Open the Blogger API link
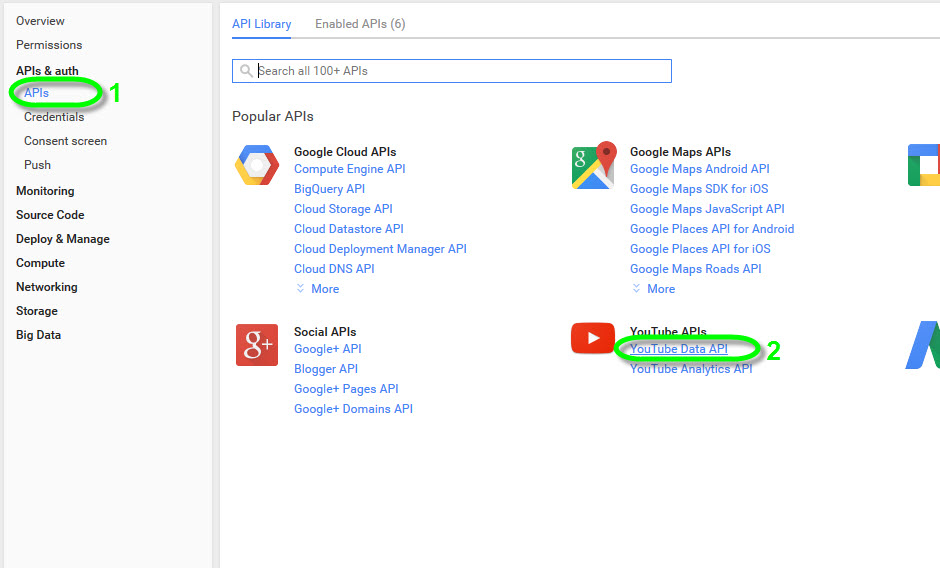Viewport: 940px width, 568px height. pyautogui.click(x=326, y=369)
